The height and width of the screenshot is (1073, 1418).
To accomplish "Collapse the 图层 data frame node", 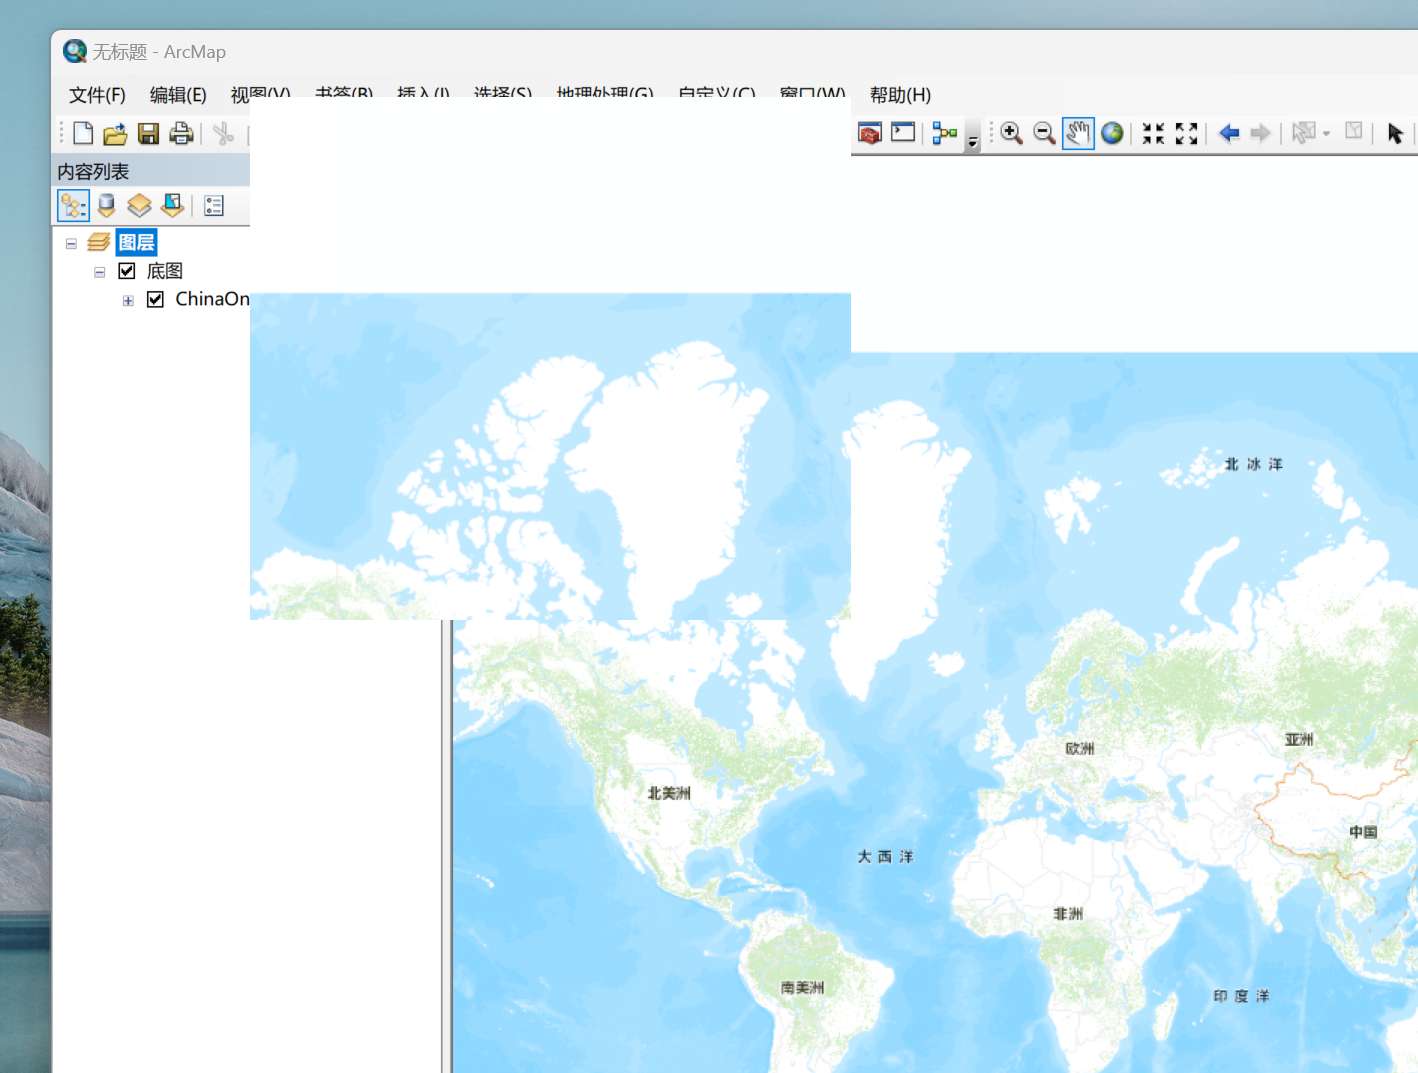I will [x=71, y=243].
